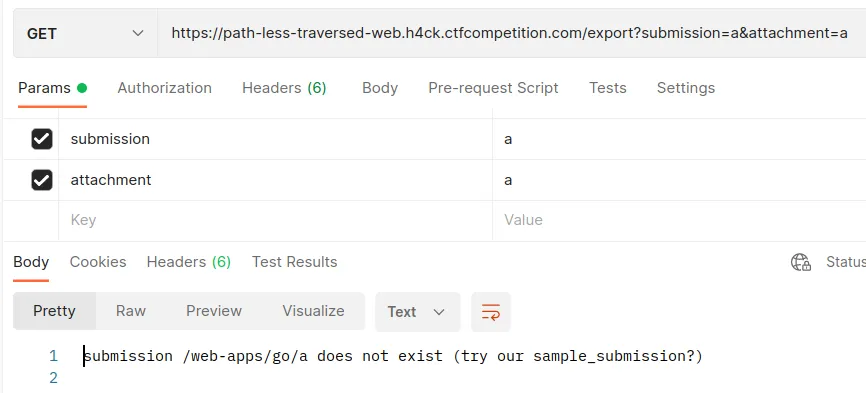Uncheck the attachment parameter checkbox

42,180
